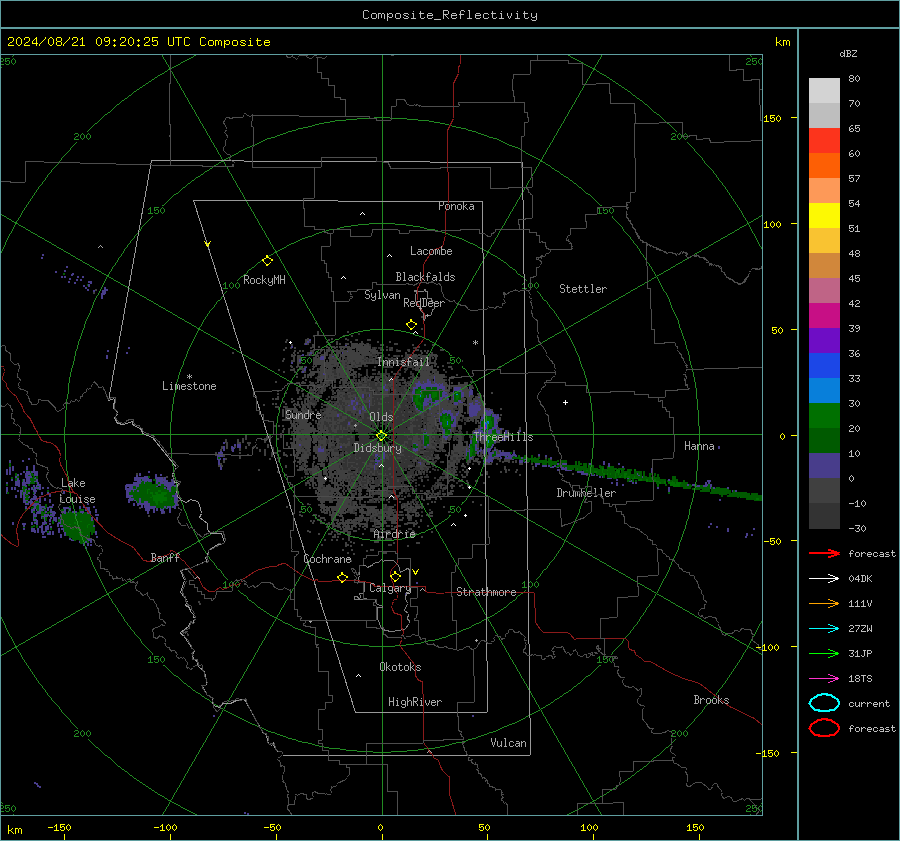This screenshot has width=900, height=841.
Task: Click the Vulcan map label
Action: (508, 743)
